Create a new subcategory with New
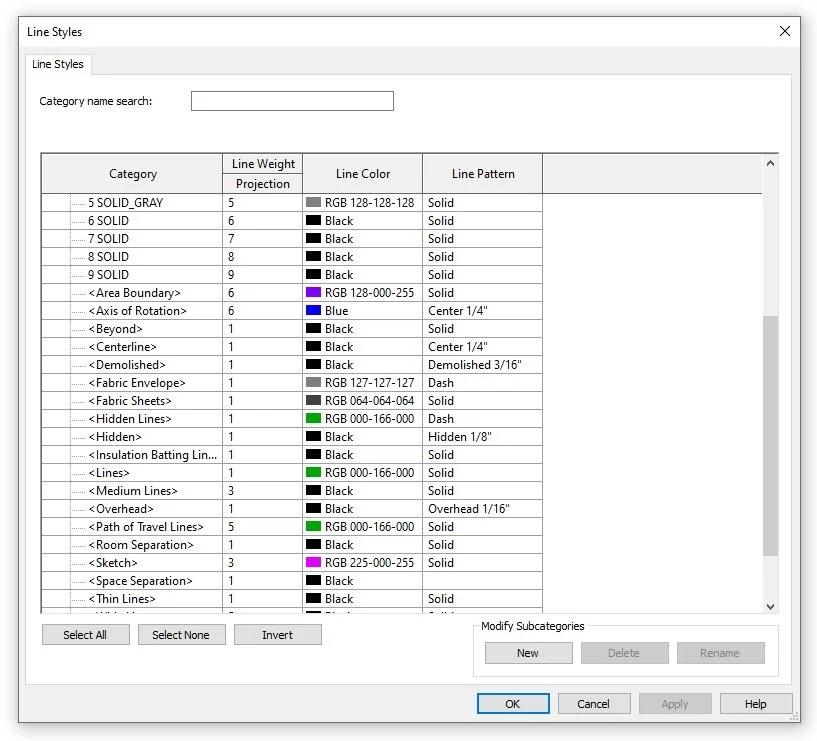This screenshot has width=817, height=741. pos(528,653)
